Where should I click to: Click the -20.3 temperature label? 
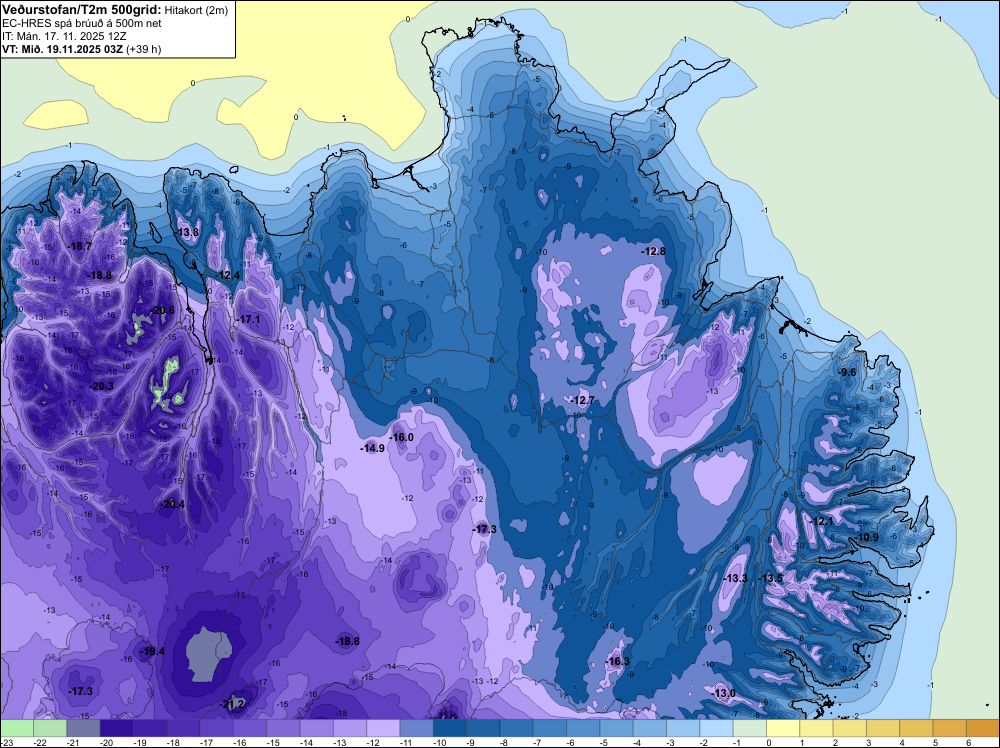point(101,386)
